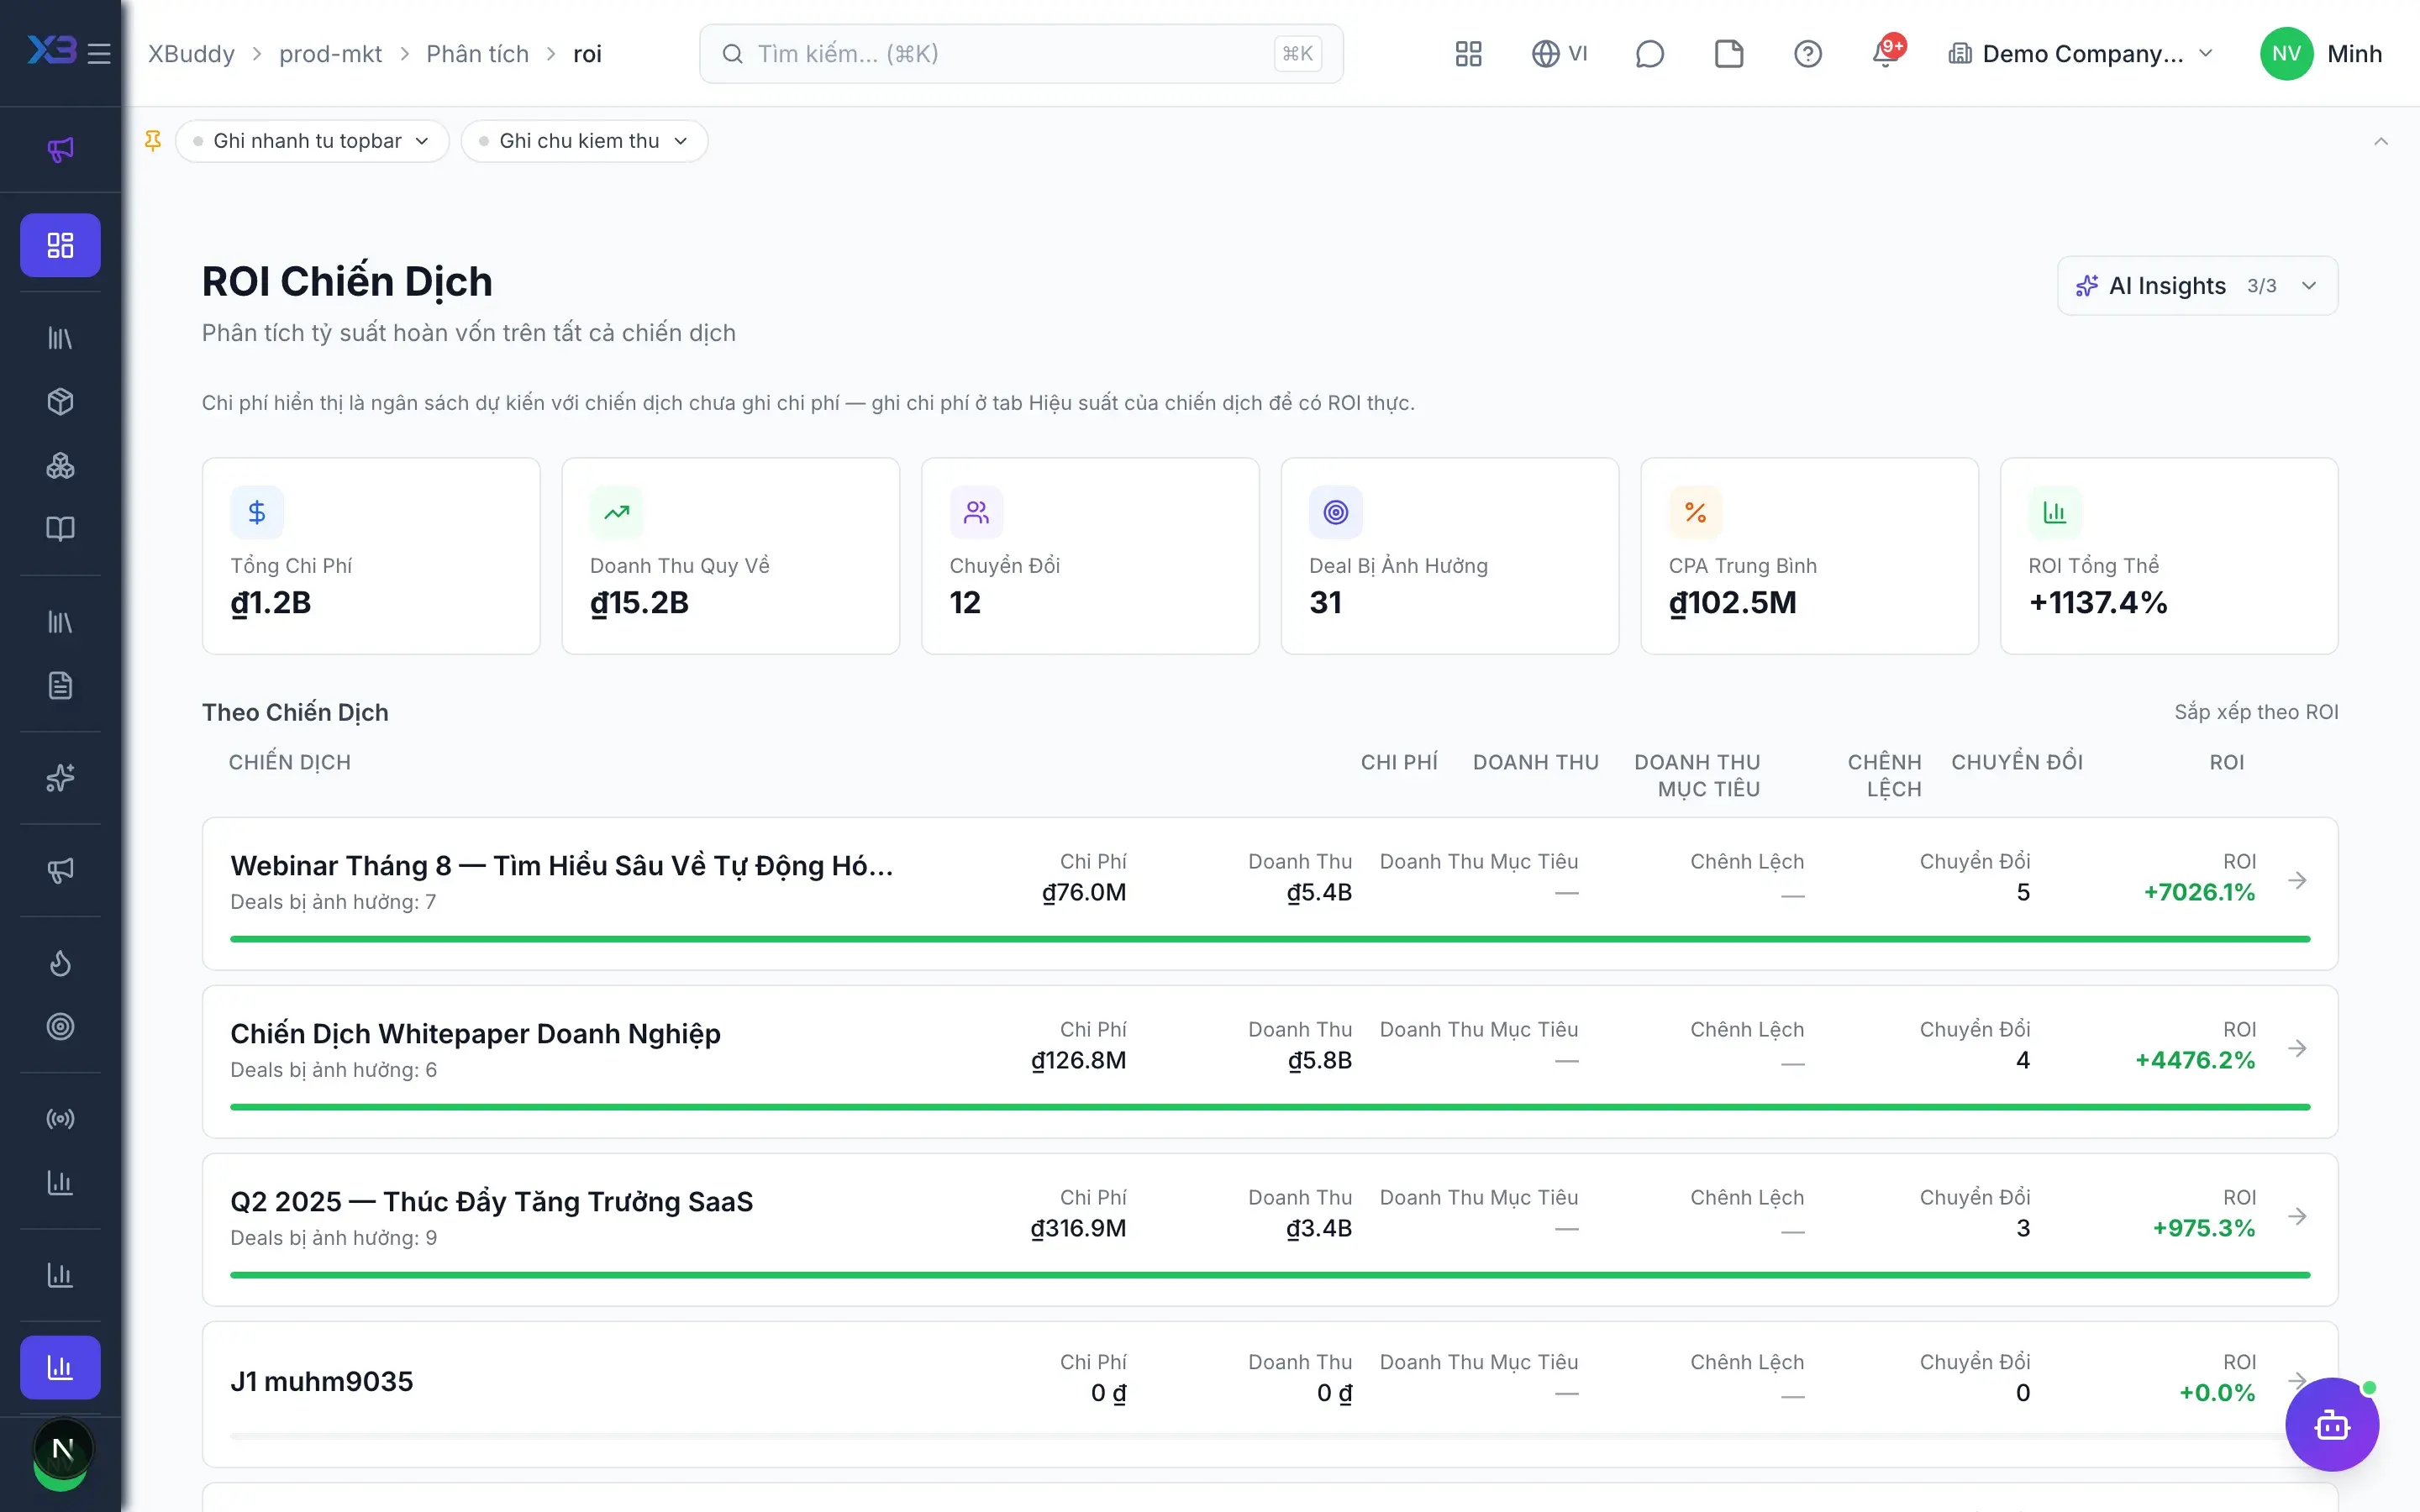
Task: Click the XB logo in sidebar
Action: coord(52,50)
